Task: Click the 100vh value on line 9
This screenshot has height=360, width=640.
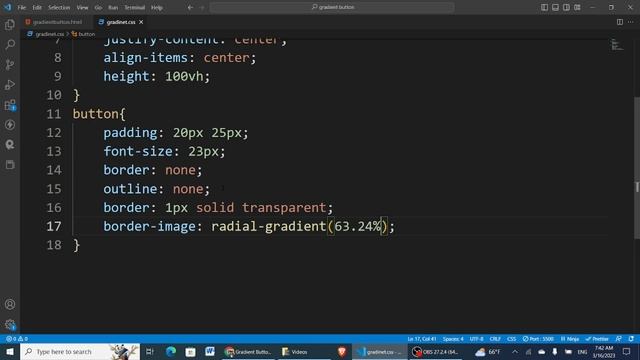Action: [x=184, y=76]
